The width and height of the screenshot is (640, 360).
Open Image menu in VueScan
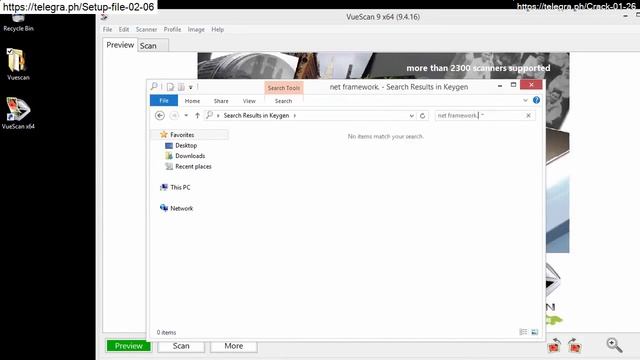[x=196, y=29]
